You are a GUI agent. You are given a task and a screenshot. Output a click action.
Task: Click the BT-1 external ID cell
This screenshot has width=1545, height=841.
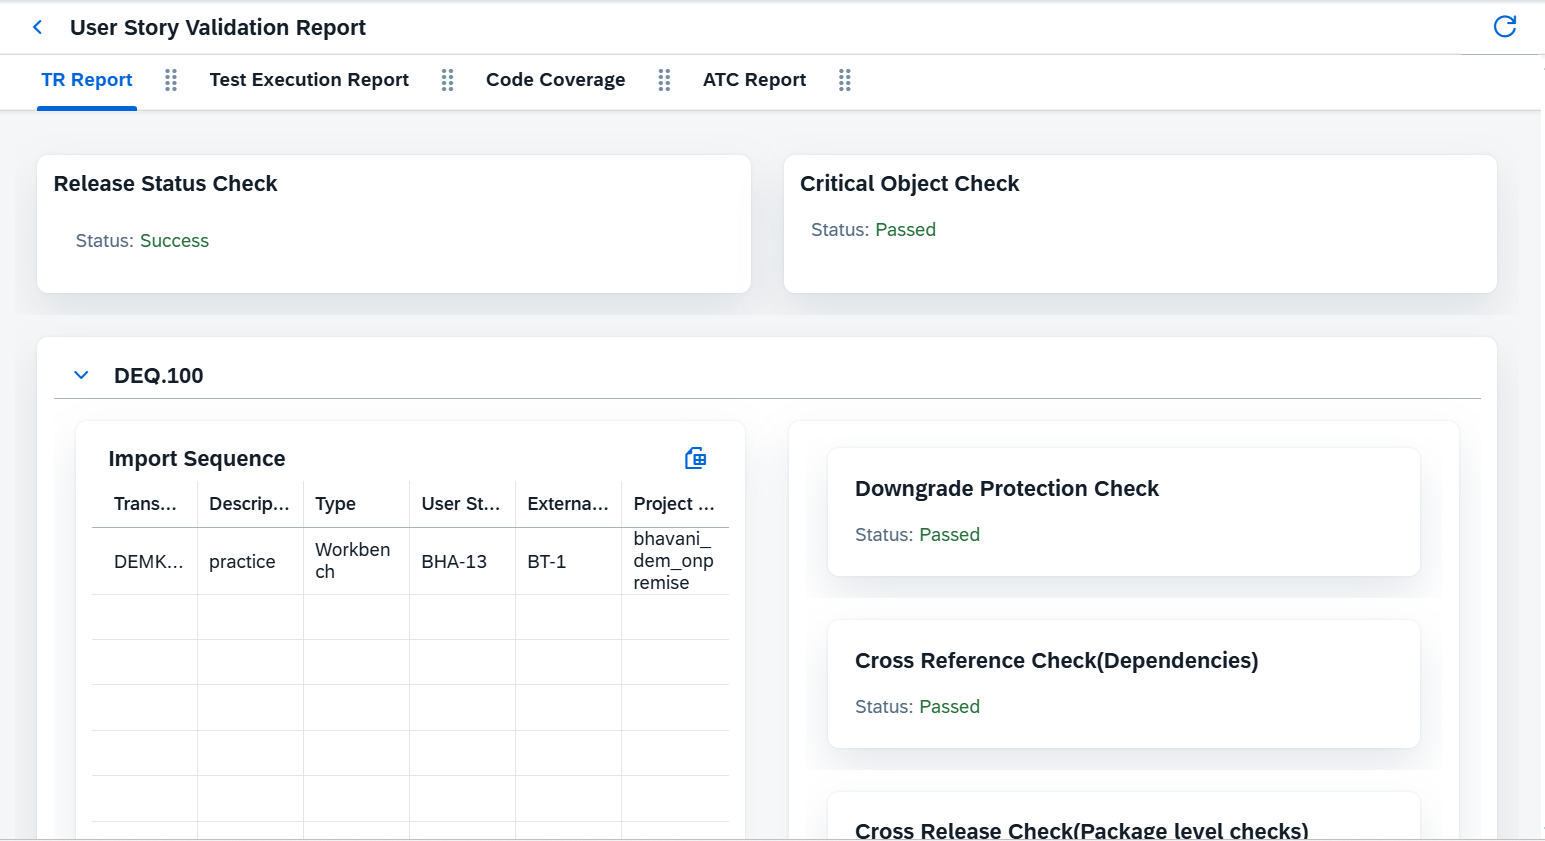(x=547, y=562)
